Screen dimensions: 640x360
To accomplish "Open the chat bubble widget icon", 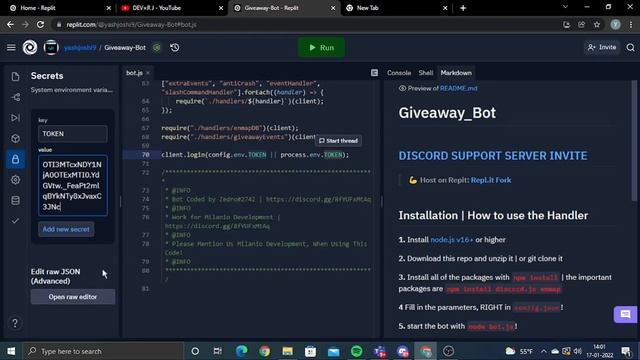I will (x=625, y=314).
